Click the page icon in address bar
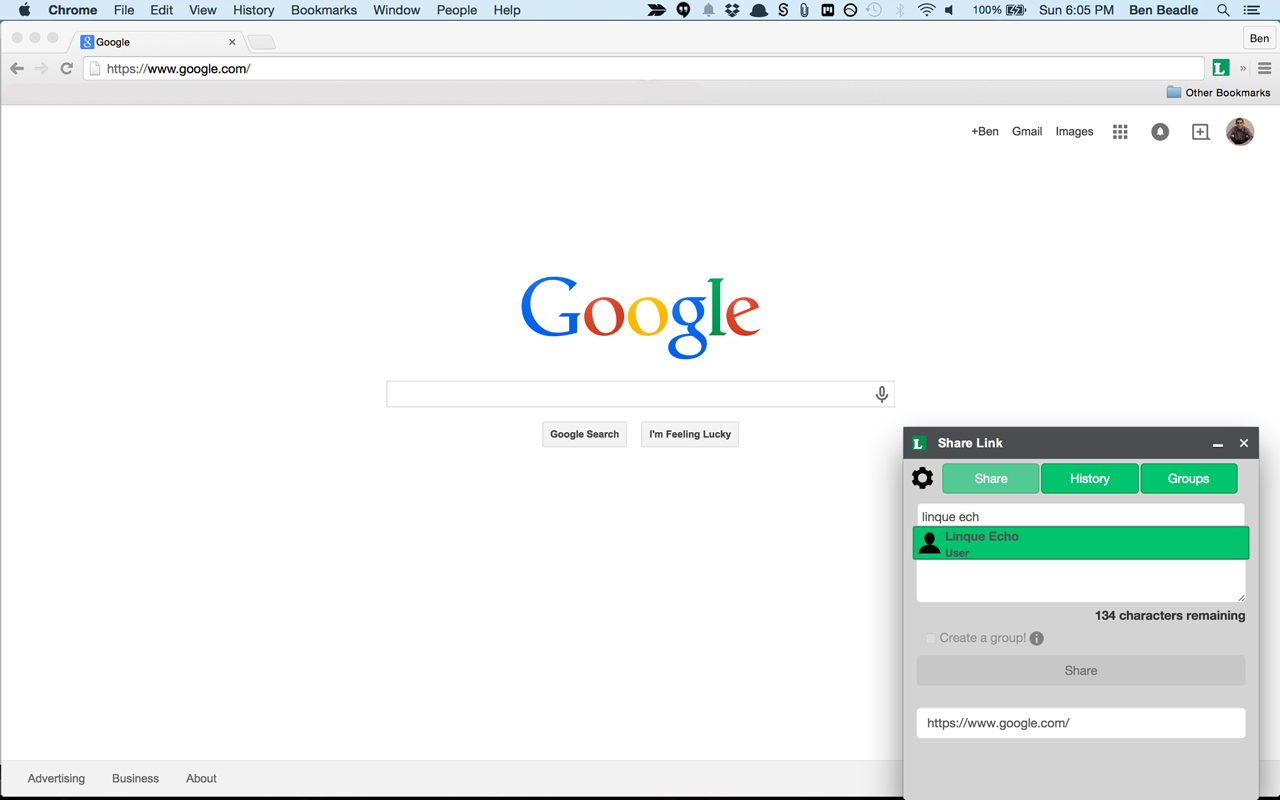This screenshot has width=1280, height=800. (x=95, y=68)
